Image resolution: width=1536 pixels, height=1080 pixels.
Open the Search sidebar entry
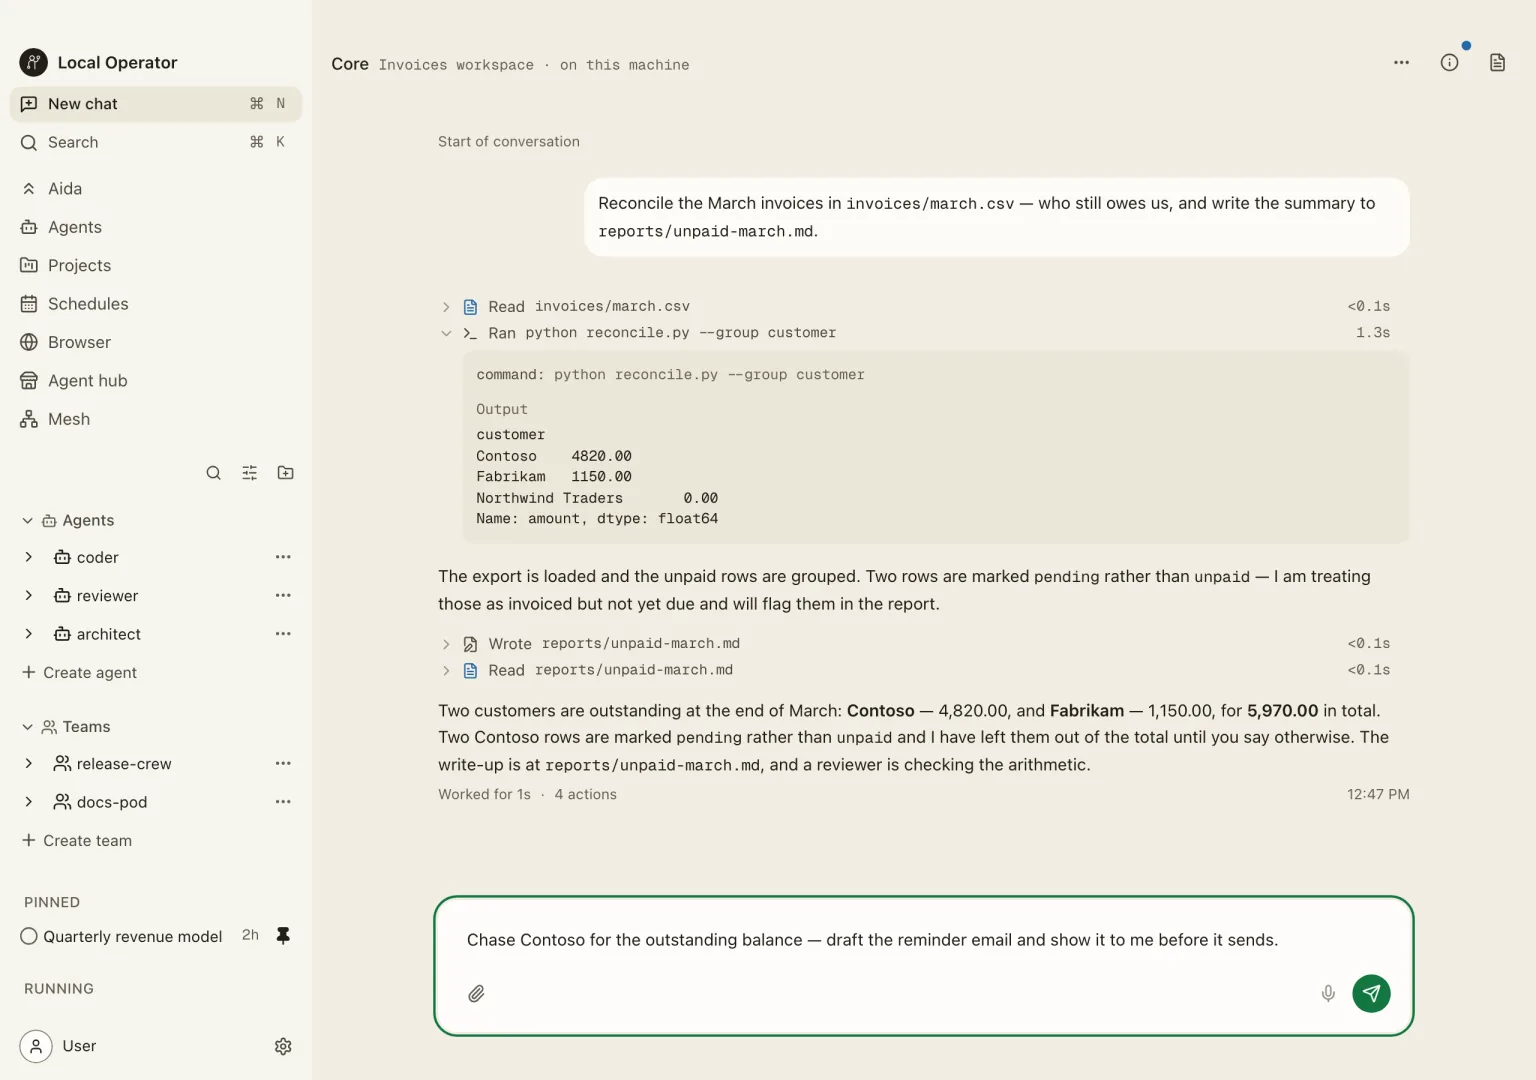coord(155,142)
